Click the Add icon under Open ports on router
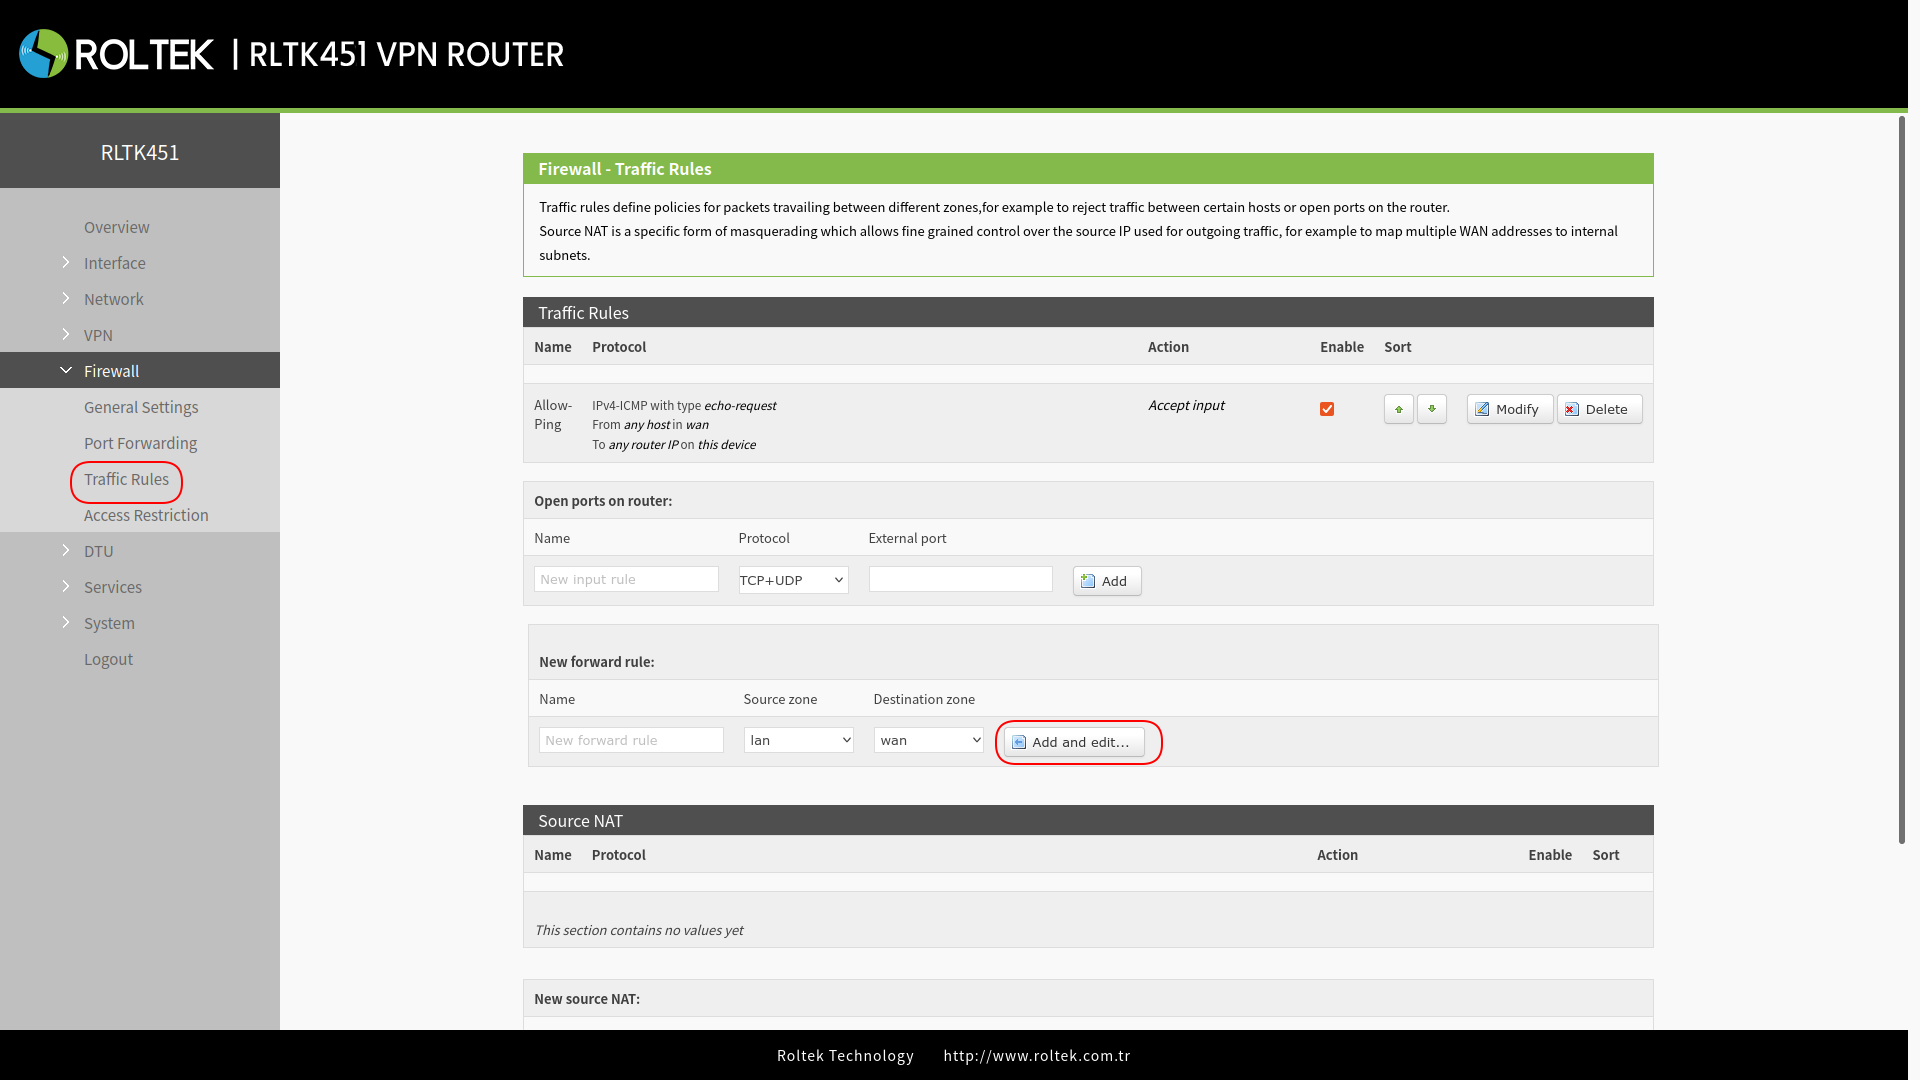 tap(1088, 581)
